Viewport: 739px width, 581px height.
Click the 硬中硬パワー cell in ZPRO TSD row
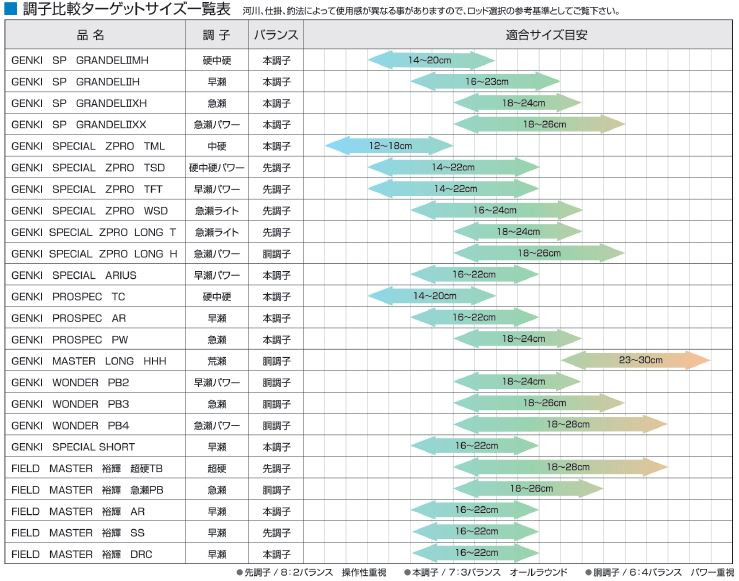point(217,168)
